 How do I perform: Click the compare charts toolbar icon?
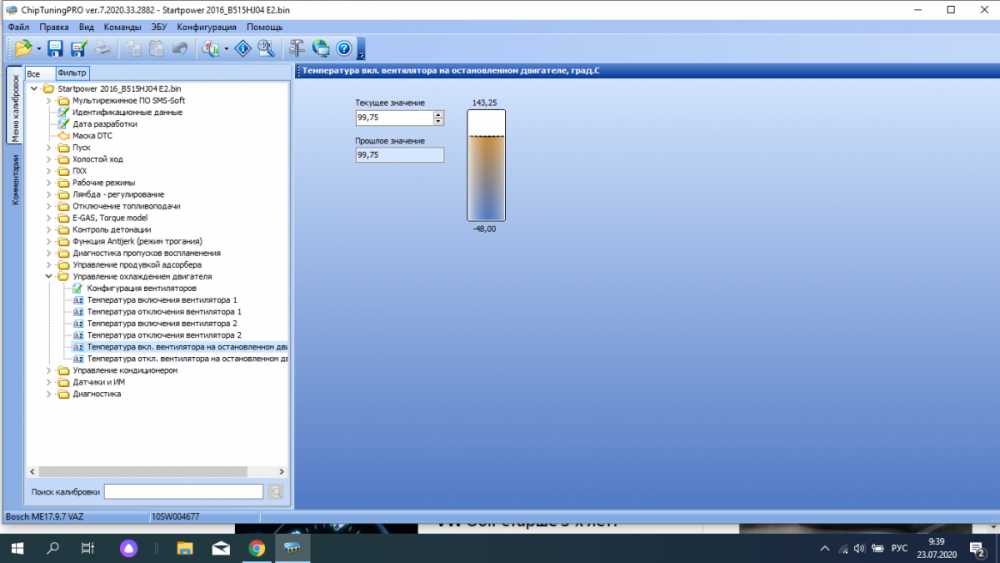[x=210, y=48]
